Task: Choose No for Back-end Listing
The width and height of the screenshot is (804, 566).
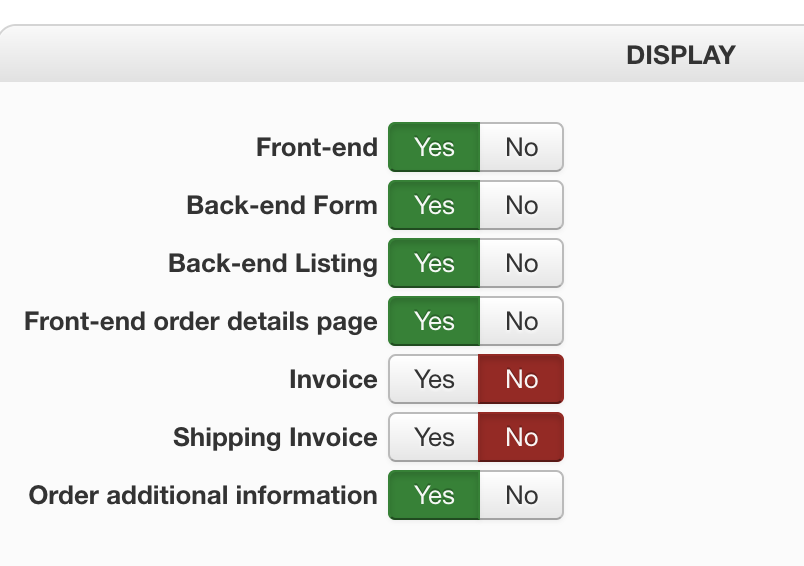Action: coord(521,263)
